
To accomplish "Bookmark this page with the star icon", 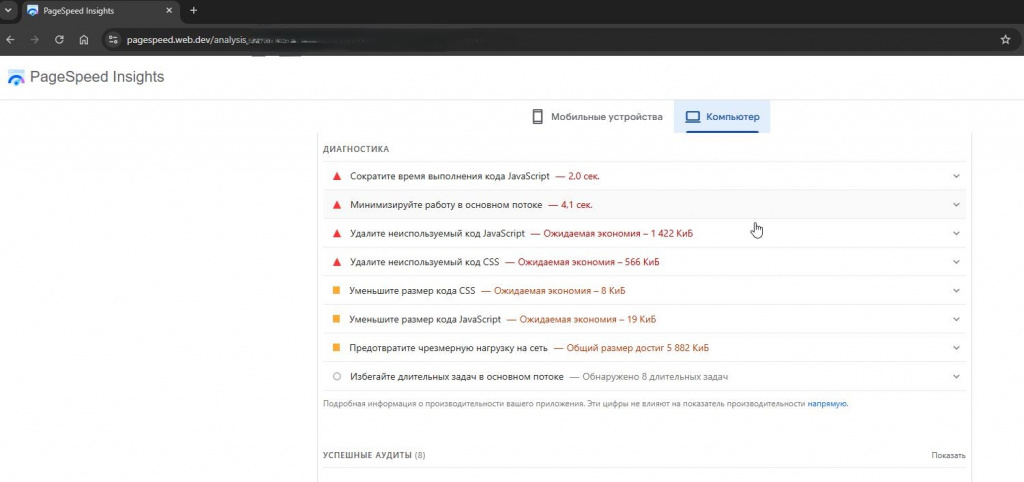I will 1006,40.
